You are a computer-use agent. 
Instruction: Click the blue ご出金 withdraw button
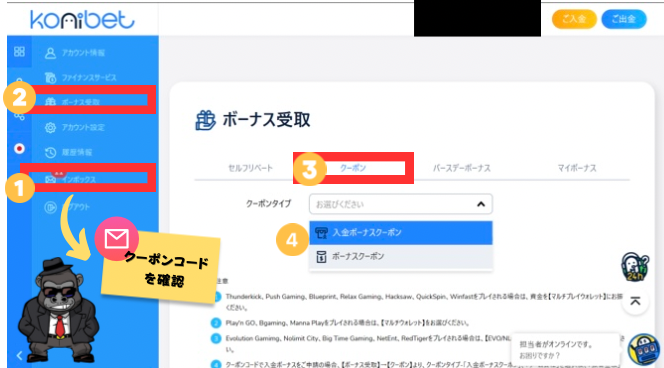[624, 19]
